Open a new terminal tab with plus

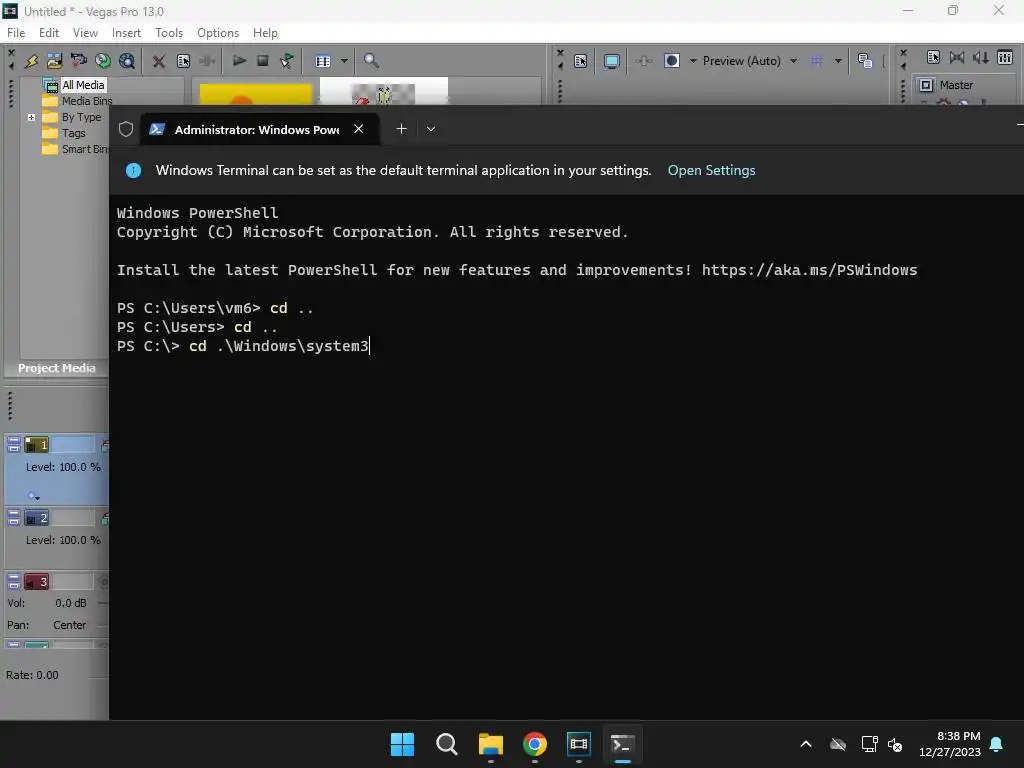click(x=402, y=129)
